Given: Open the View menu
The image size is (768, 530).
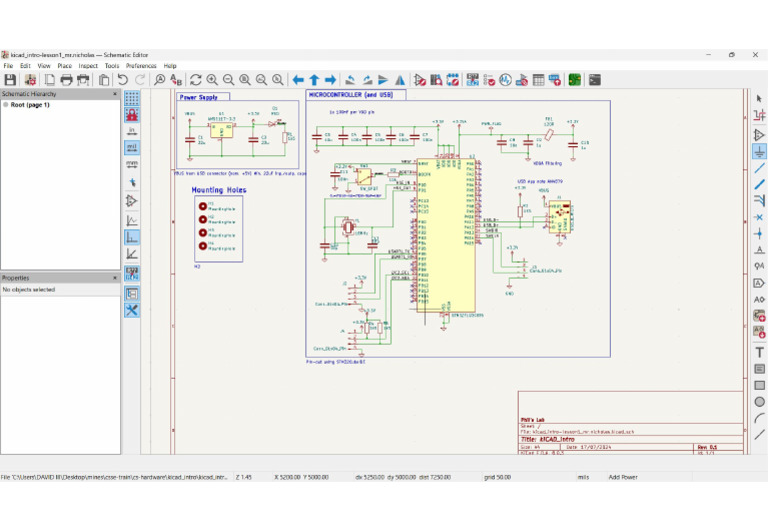Looking at the screenshot, I should (44, 66).
